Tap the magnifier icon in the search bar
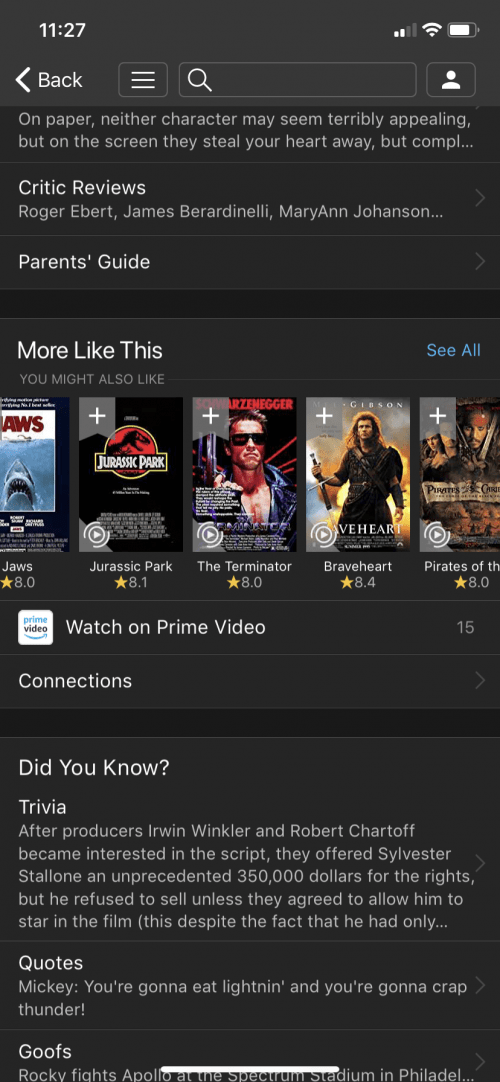 (199, 80)
